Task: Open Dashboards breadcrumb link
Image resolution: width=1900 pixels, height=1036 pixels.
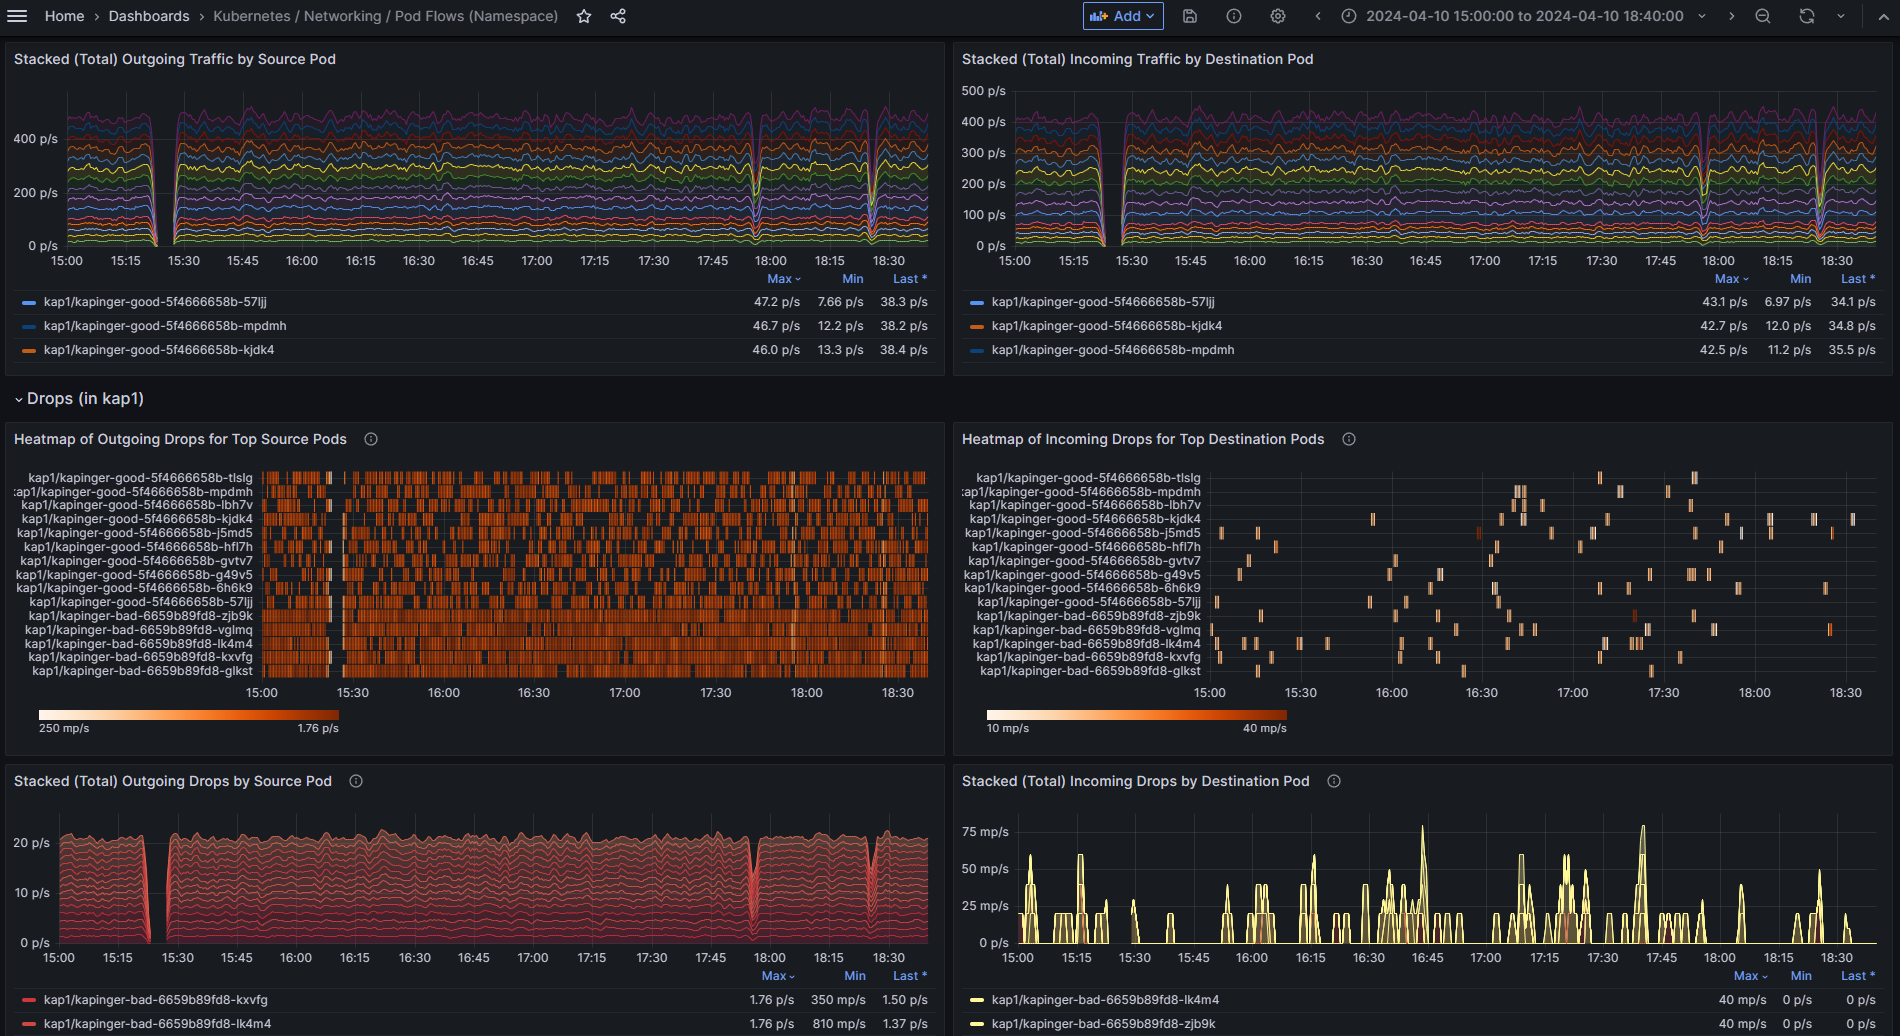Action: pos(149,16)
